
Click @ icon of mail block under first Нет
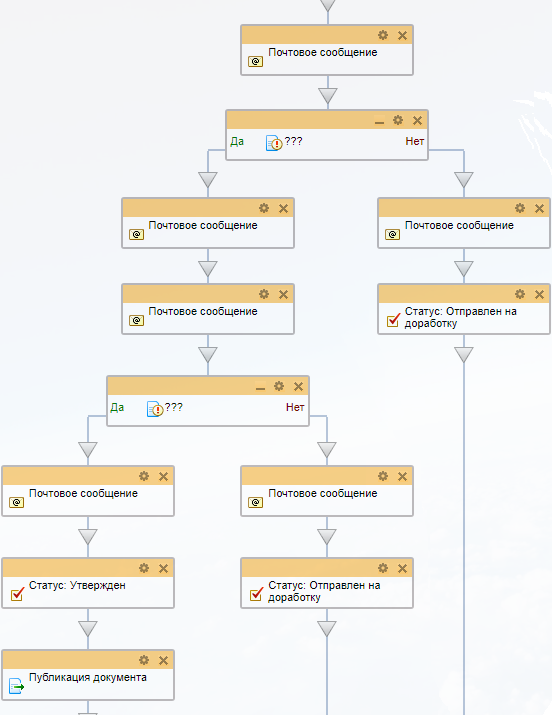pyautogui.click(x=392, y=234)
